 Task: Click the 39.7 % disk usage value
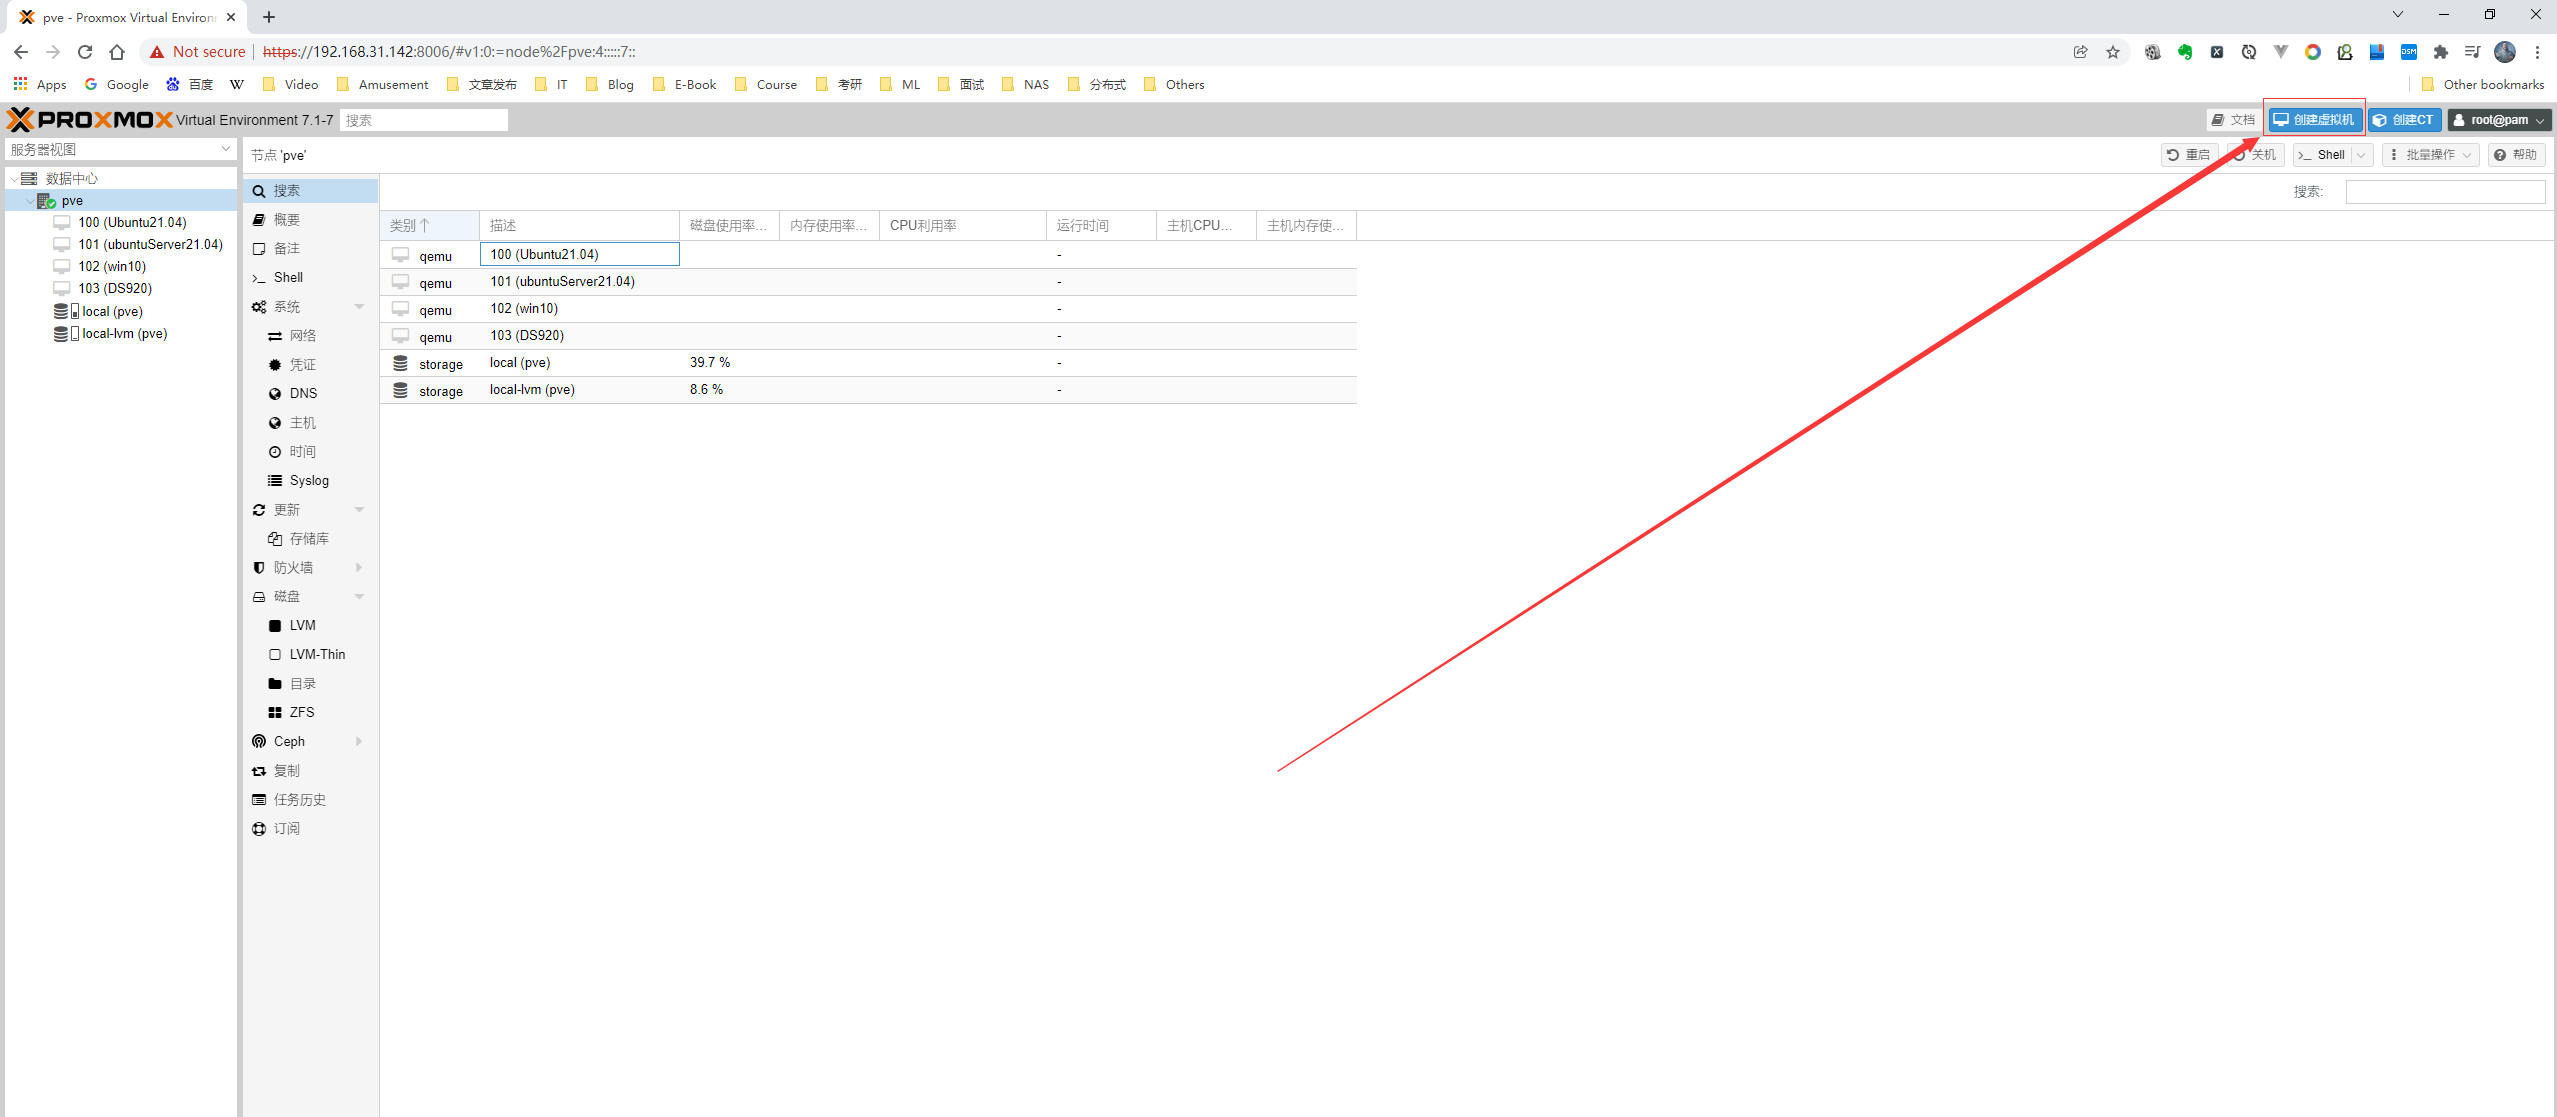coord(710,363)
